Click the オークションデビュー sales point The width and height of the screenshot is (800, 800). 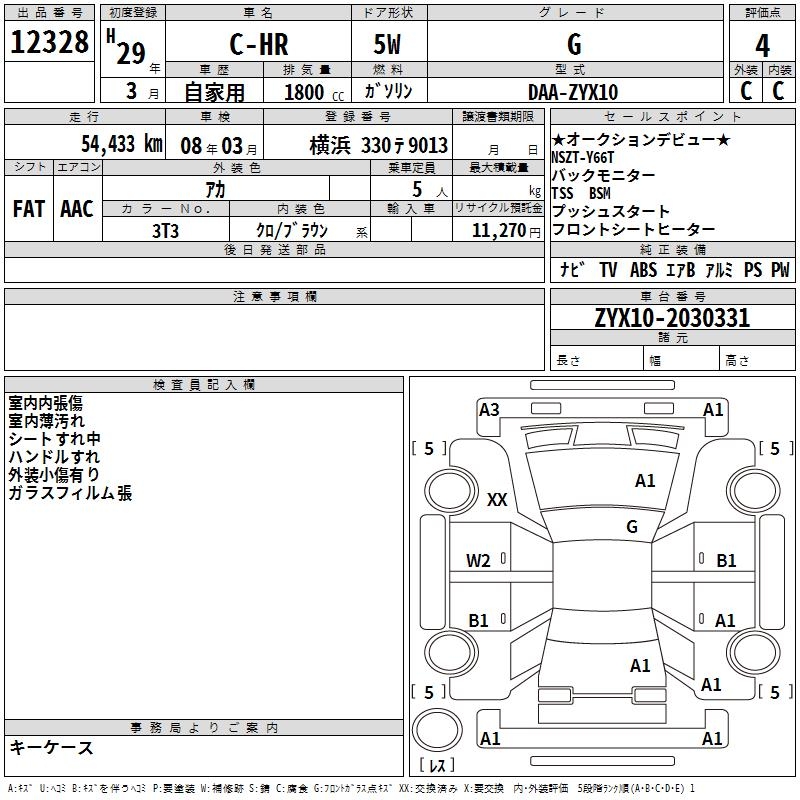(x=641, y=139)
